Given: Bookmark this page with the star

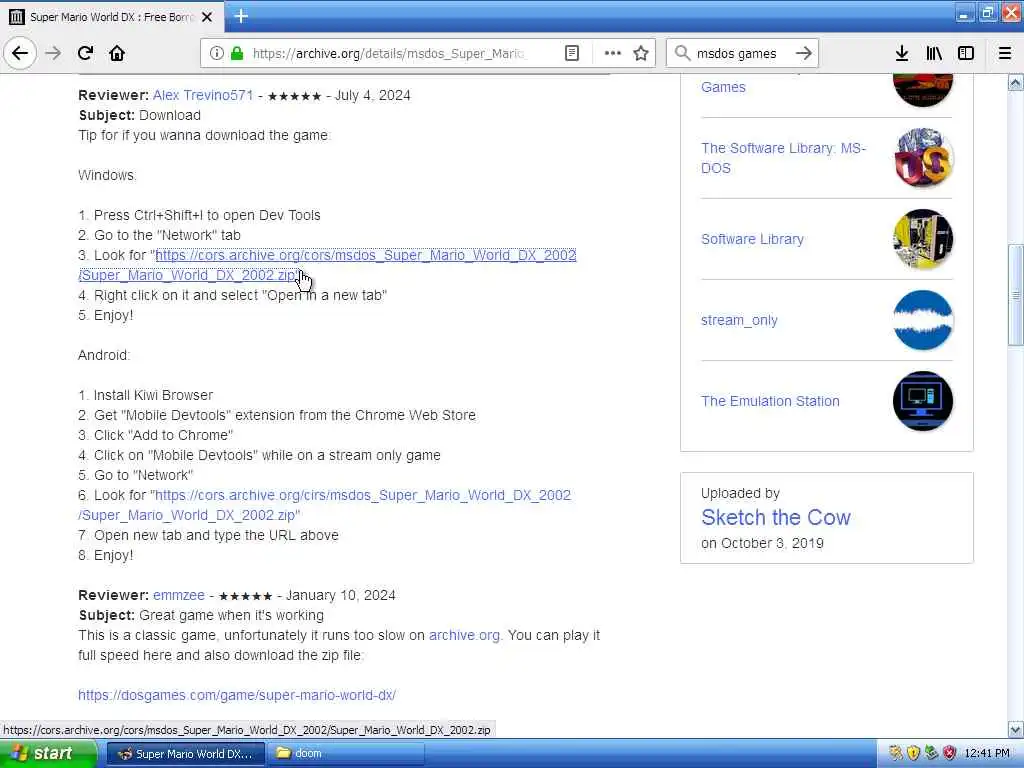Looking at the screenshot, I should coord(641,53).
